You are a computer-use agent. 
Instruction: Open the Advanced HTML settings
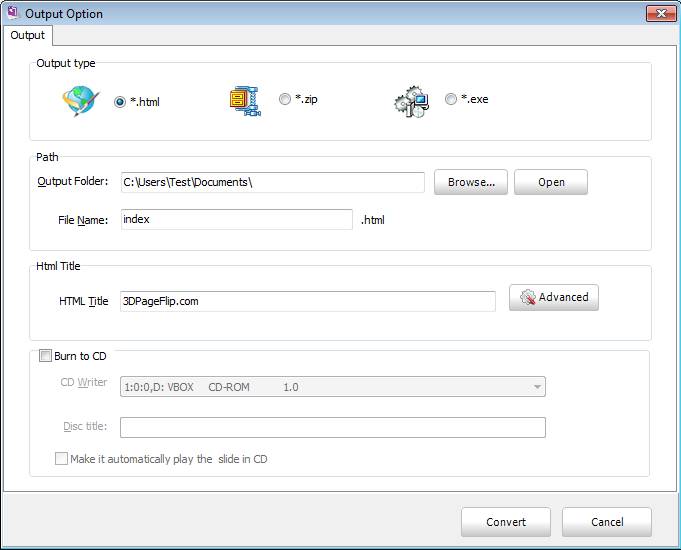coord(554,298)
